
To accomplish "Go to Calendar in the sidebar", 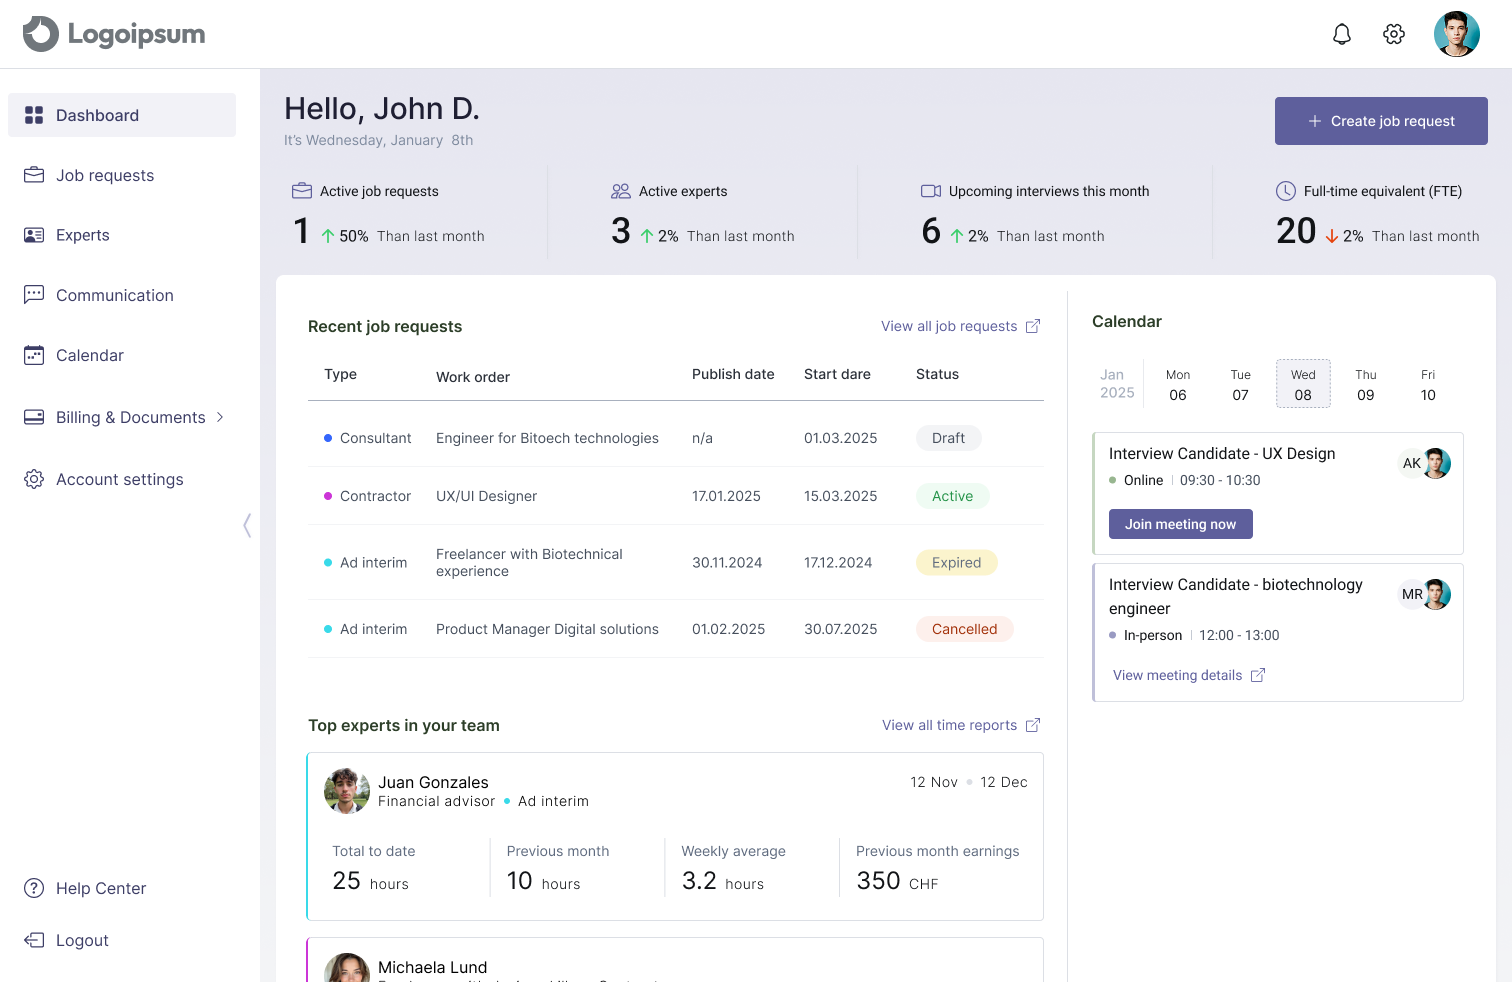I will 89,355.
